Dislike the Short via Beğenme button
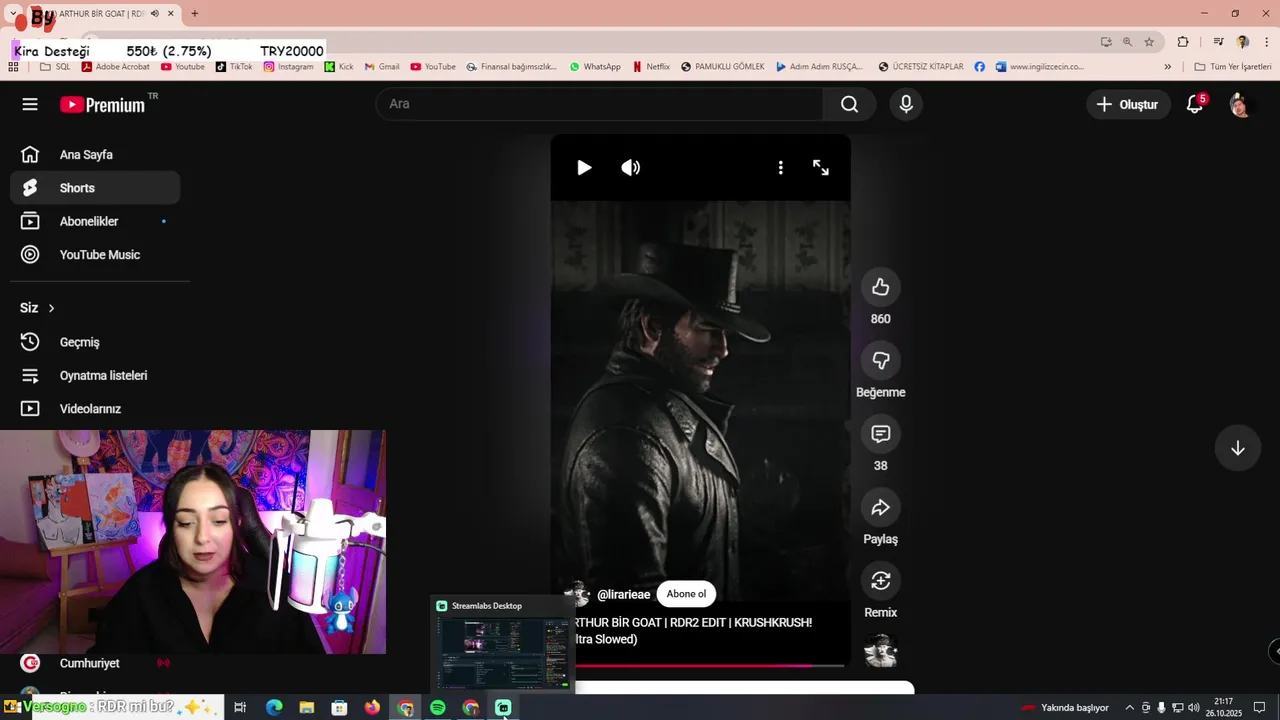 pyautogui.click(x=880, y=361)
